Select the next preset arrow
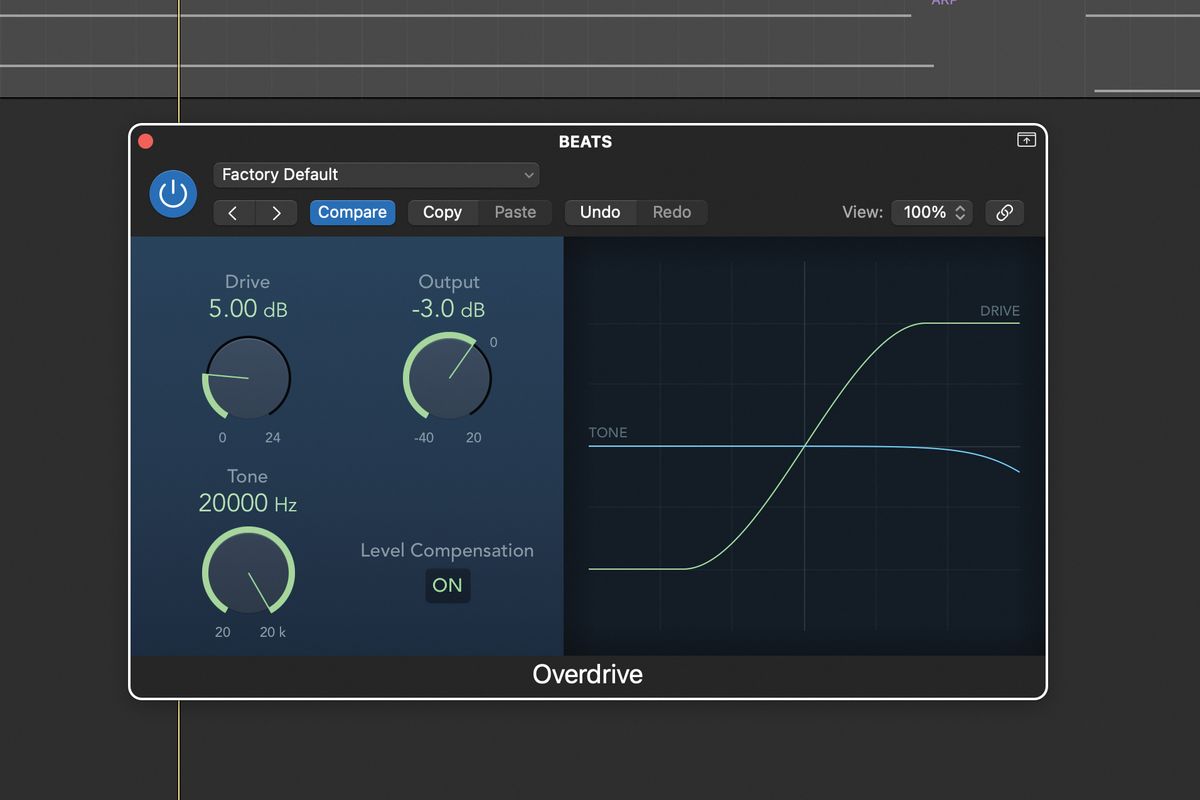Screen dimensions: 1200x800 276,212
